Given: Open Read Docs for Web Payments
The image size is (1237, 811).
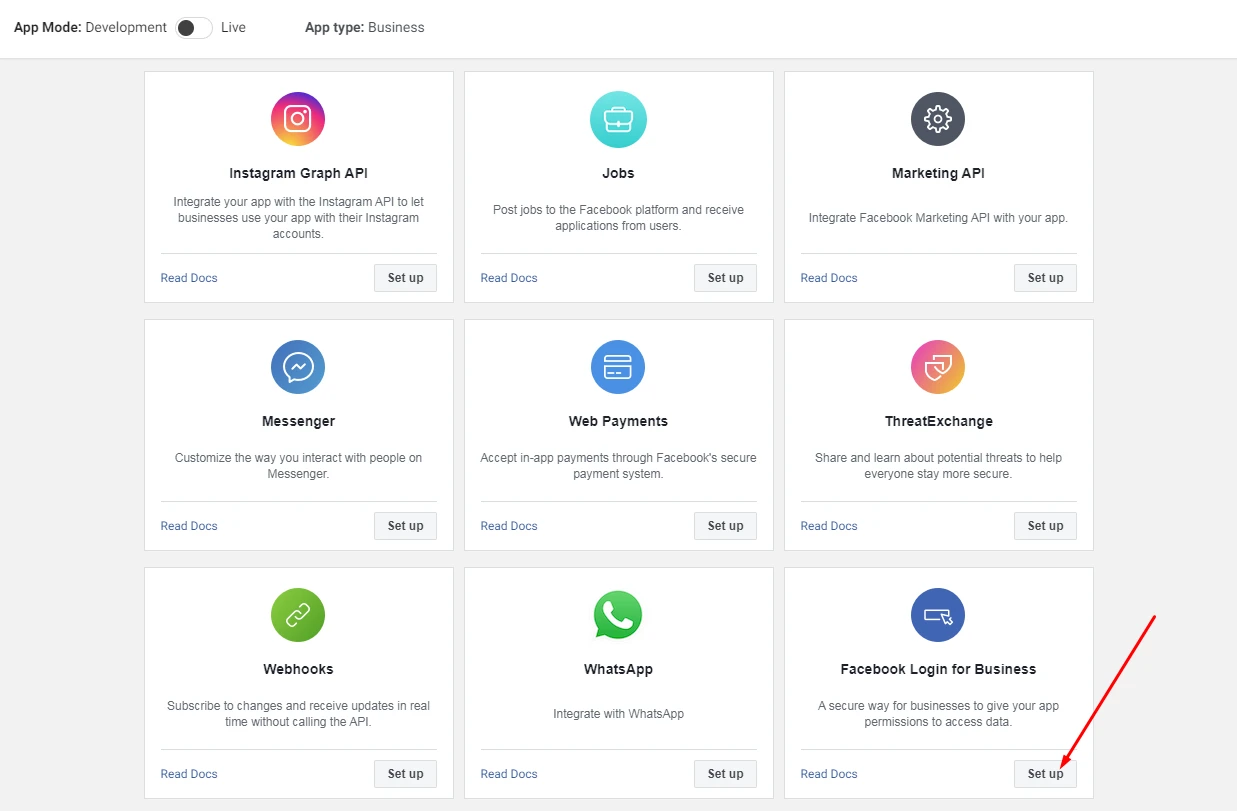Looking at the screenshot, I should (509, 526).
